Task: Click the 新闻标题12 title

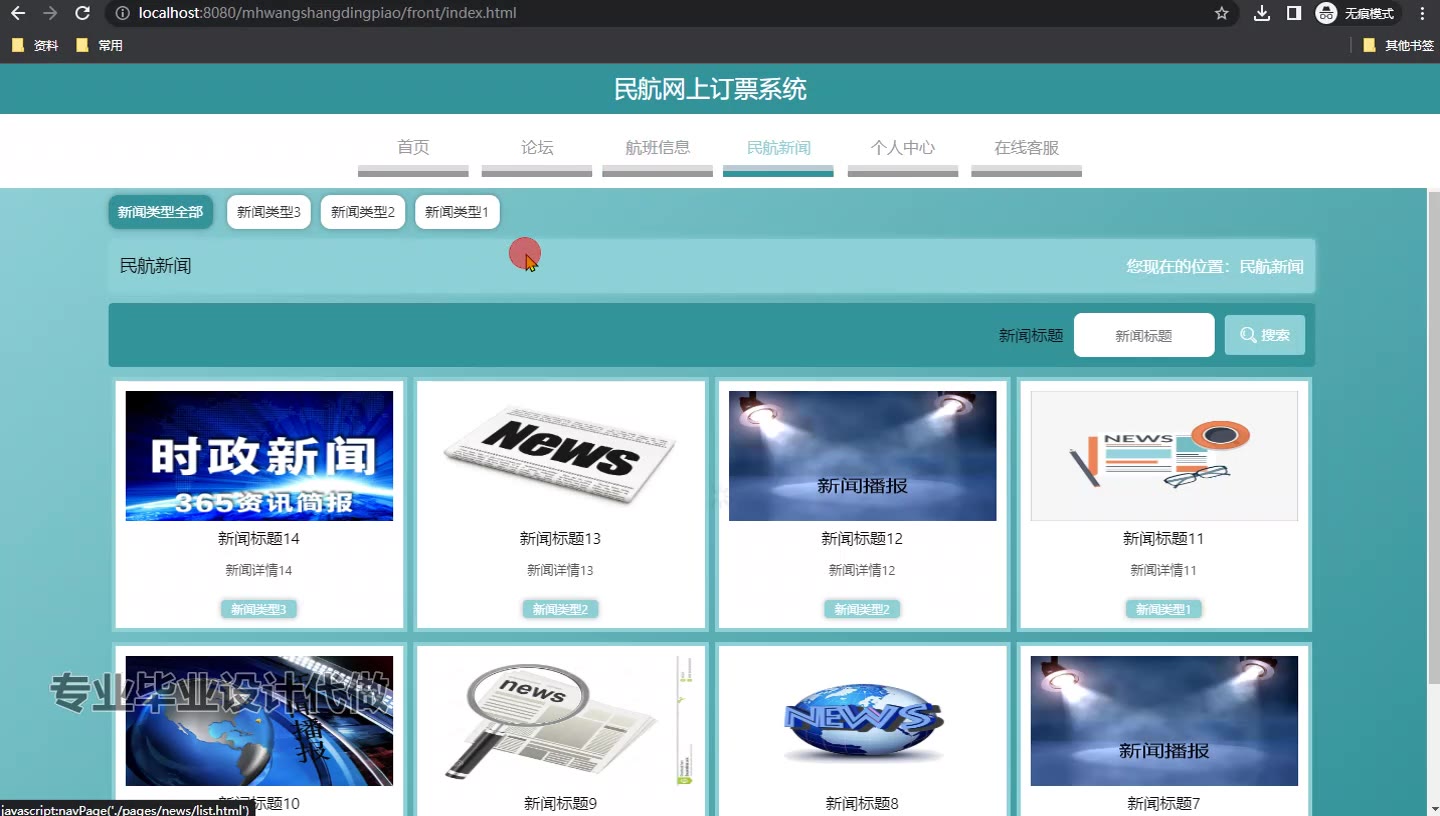Action: (862, 539)
